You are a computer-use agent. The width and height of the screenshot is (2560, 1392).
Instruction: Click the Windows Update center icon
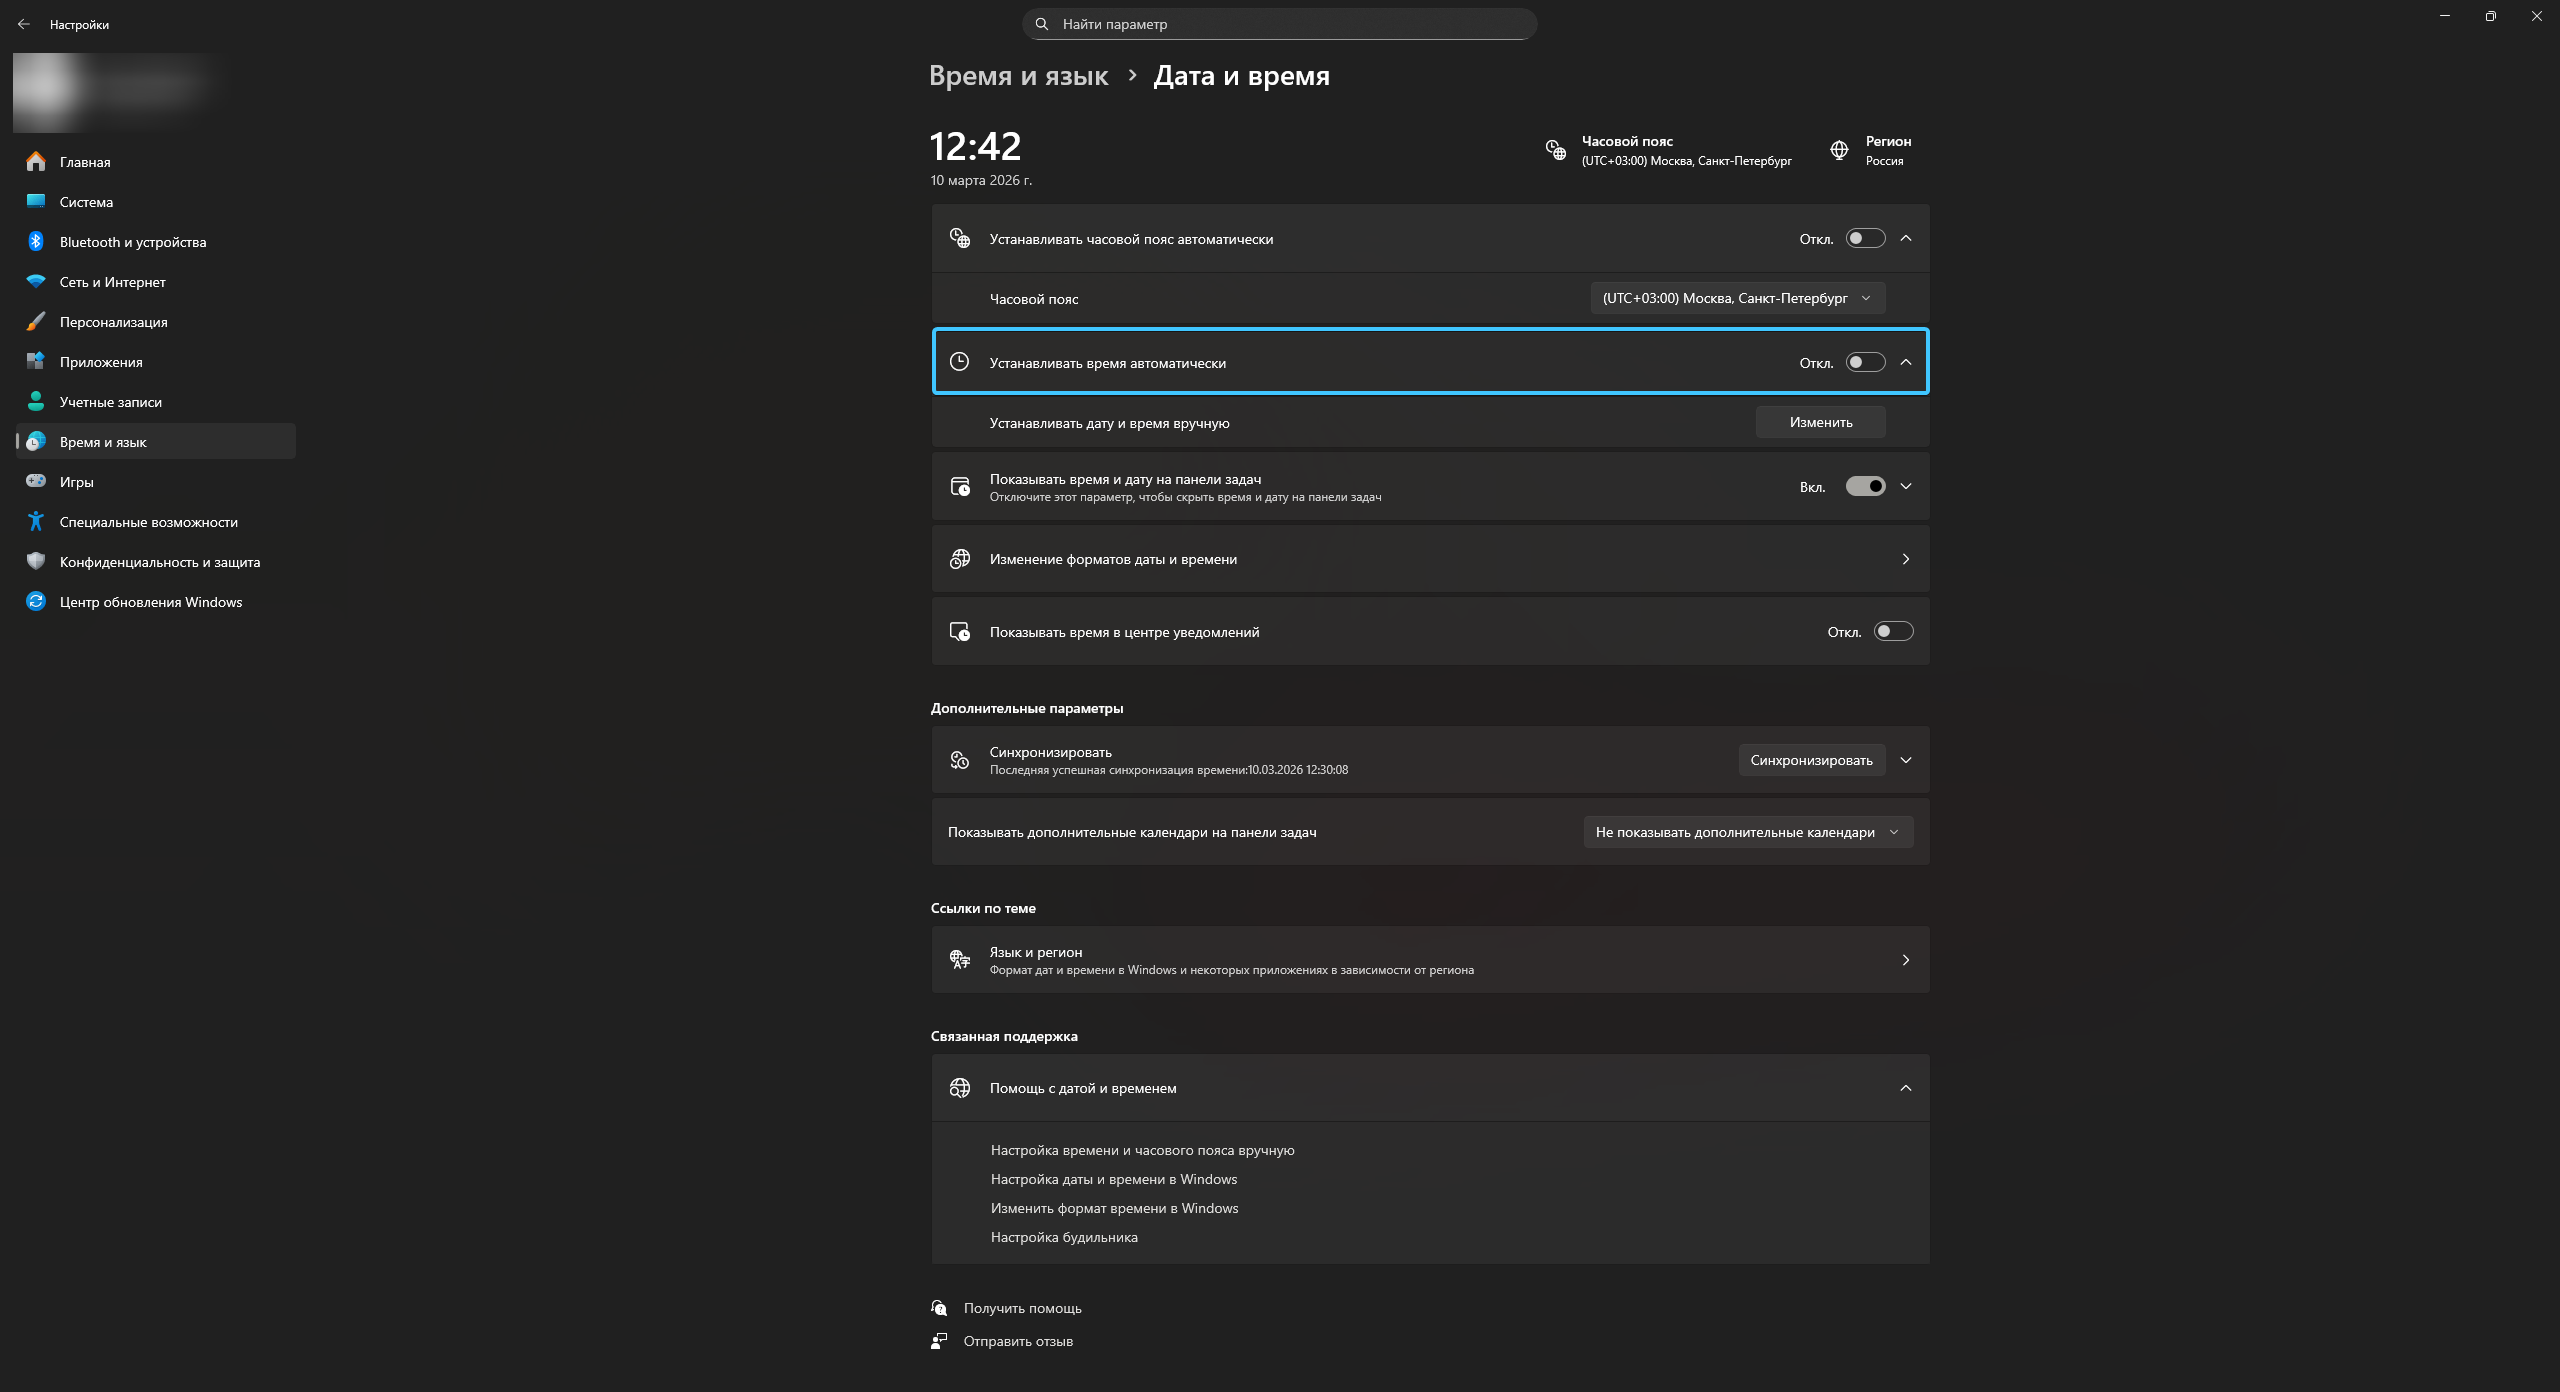pyautogui.click(x=36, y=601)
